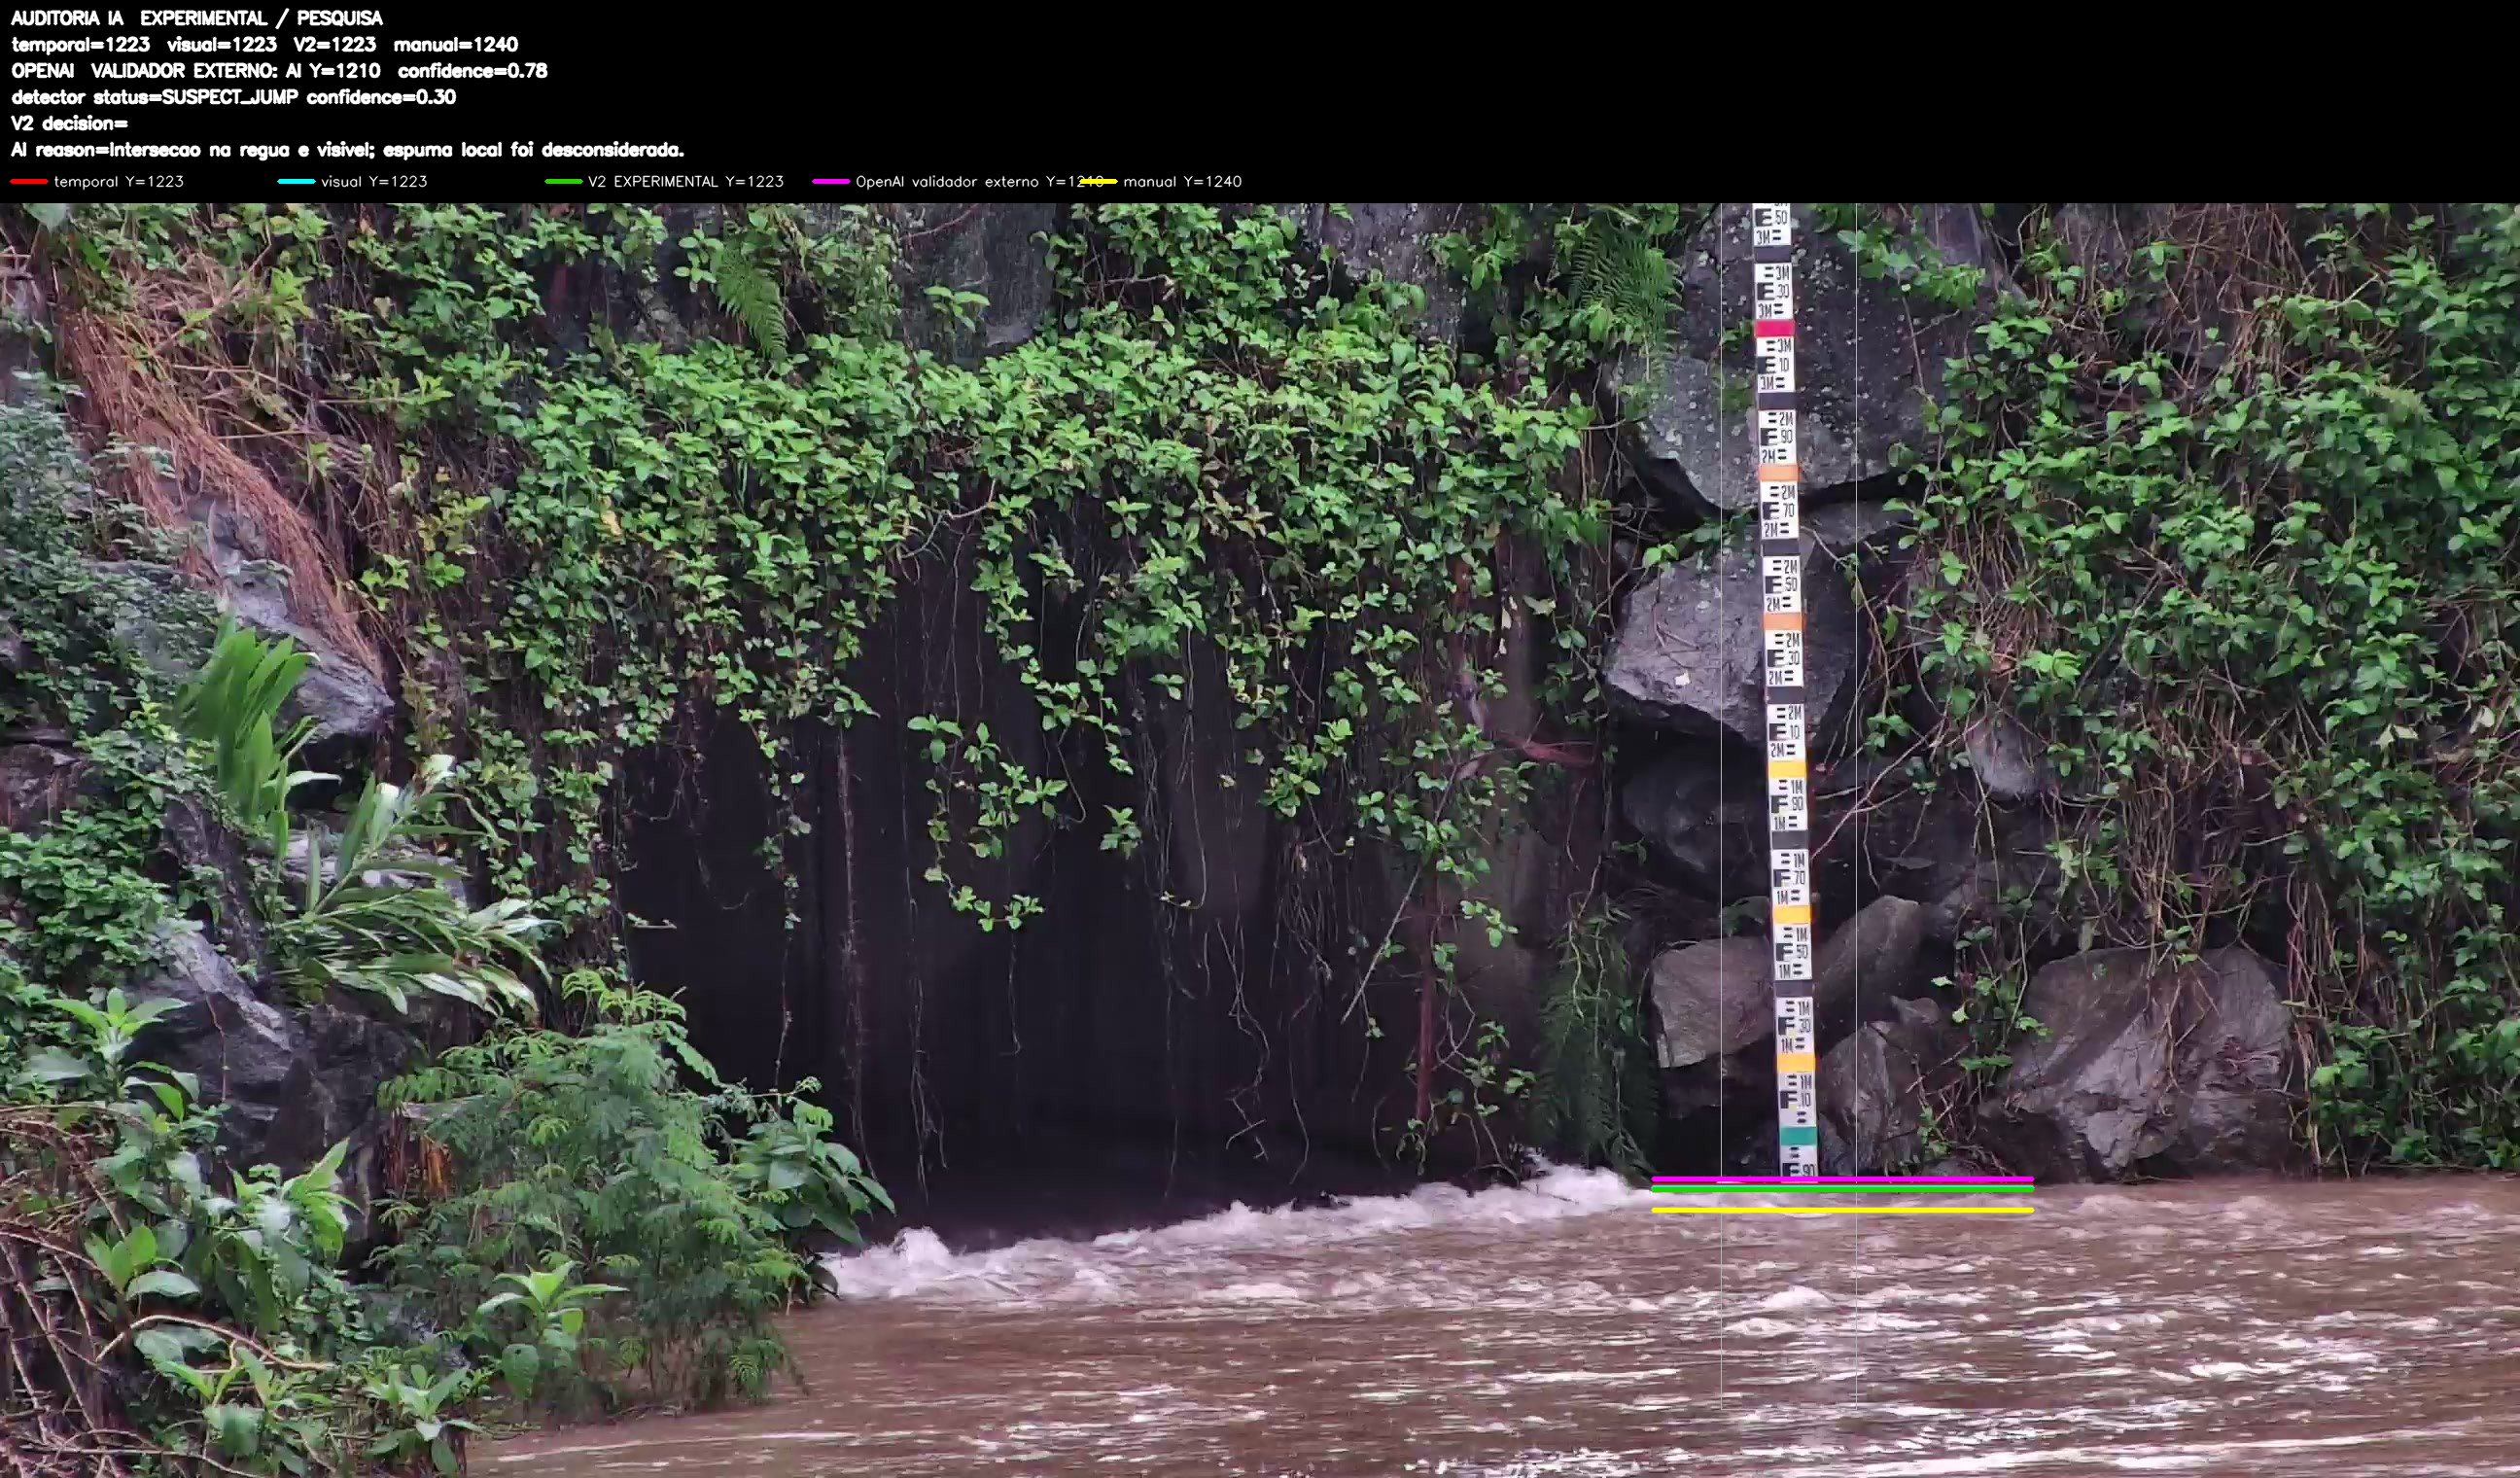This screenshot has height=1478, width=2520.
Task: Click the magenta OpenAI validador legend swatch
Action: 831,181
